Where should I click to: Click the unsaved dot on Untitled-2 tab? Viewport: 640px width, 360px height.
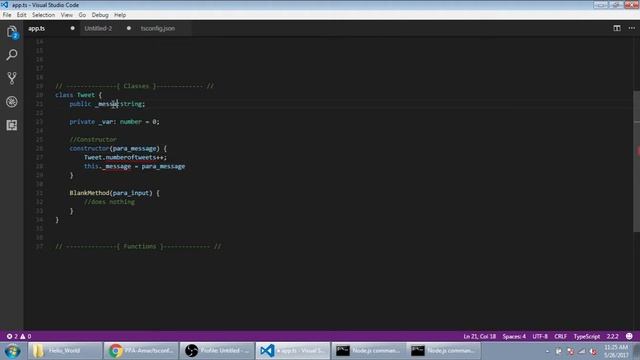coord(129,28)
